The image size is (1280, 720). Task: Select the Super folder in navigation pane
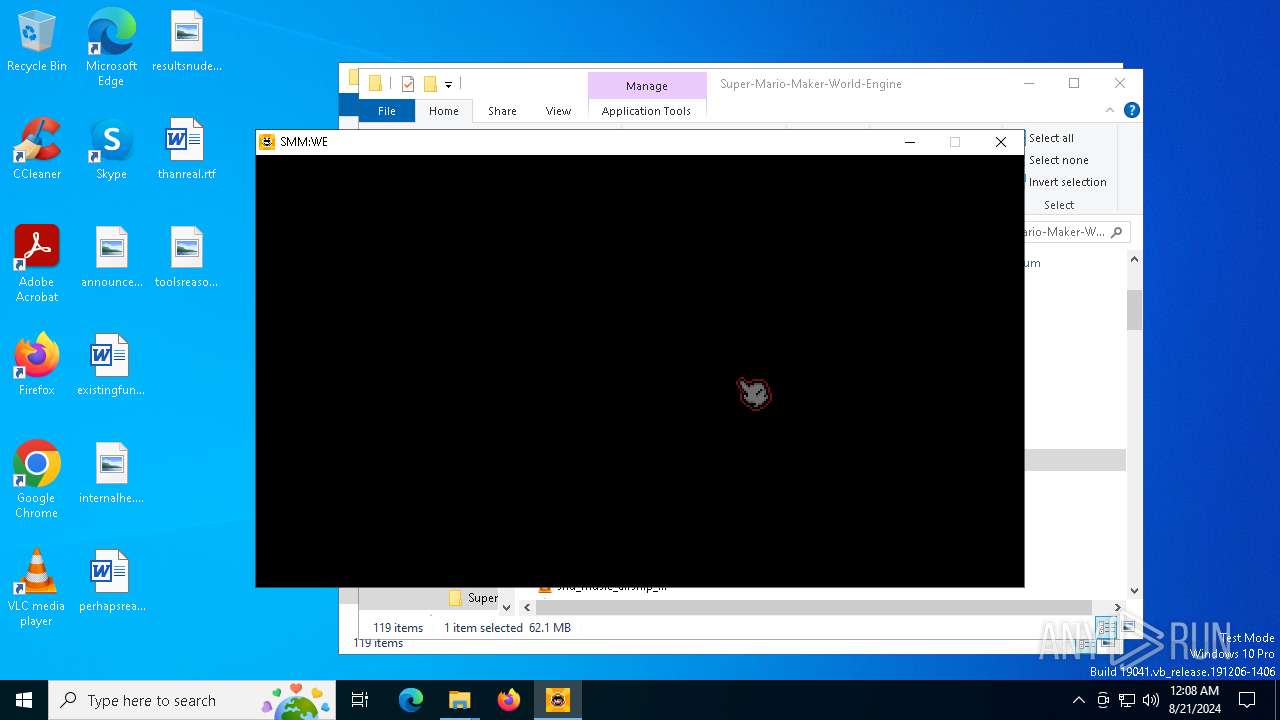tap(473, 598)
